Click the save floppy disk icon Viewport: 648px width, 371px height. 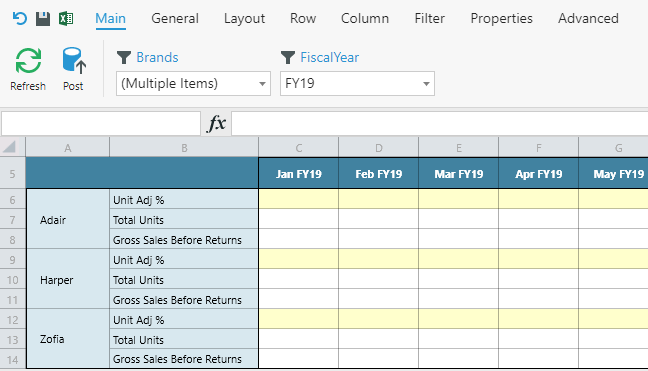(x=43, y=19)
